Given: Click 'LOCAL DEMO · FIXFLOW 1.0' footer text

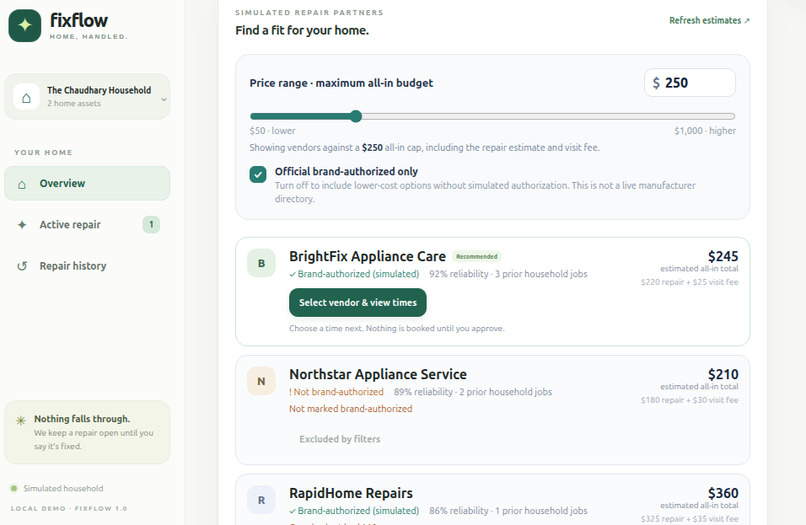Looking at the screenshot, I should click(69, 509).
